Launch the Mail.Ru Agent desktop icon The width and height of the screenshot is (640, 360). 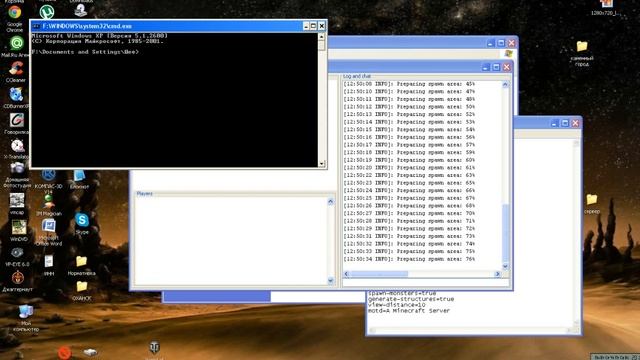point(16,43)
